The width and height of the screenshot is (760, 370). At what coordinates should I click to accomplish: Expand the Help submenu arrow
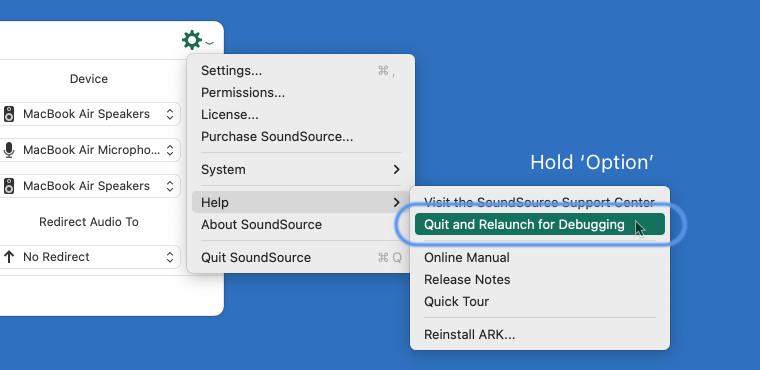tap(396, 202)
